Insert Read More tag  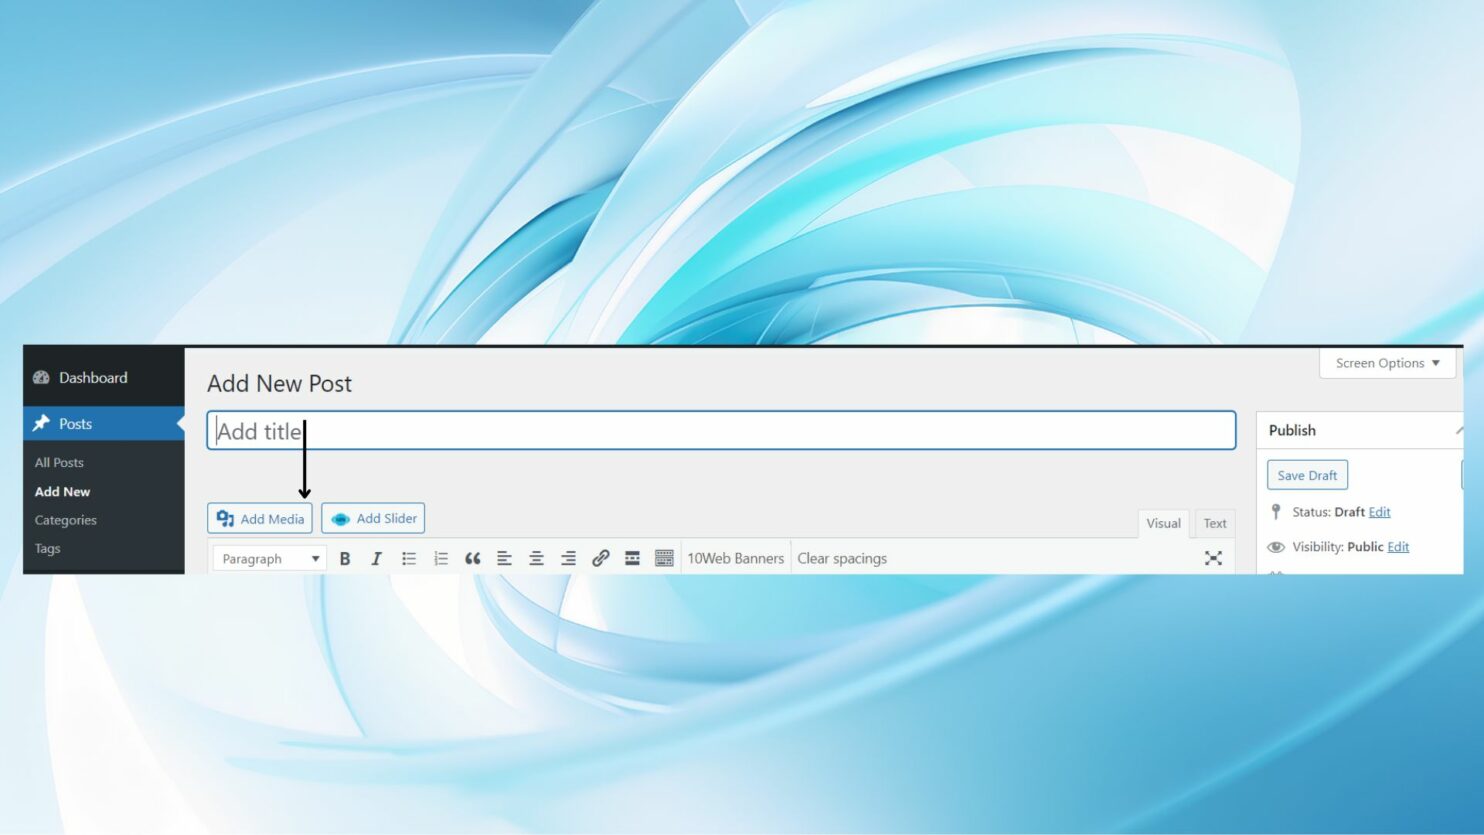(x=632, y=559)
